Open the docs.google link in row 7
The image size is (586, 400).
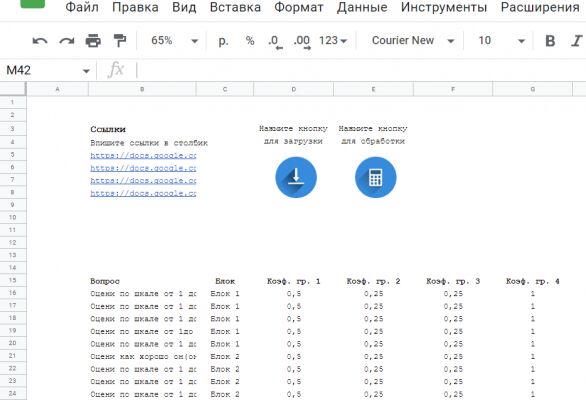143,181
